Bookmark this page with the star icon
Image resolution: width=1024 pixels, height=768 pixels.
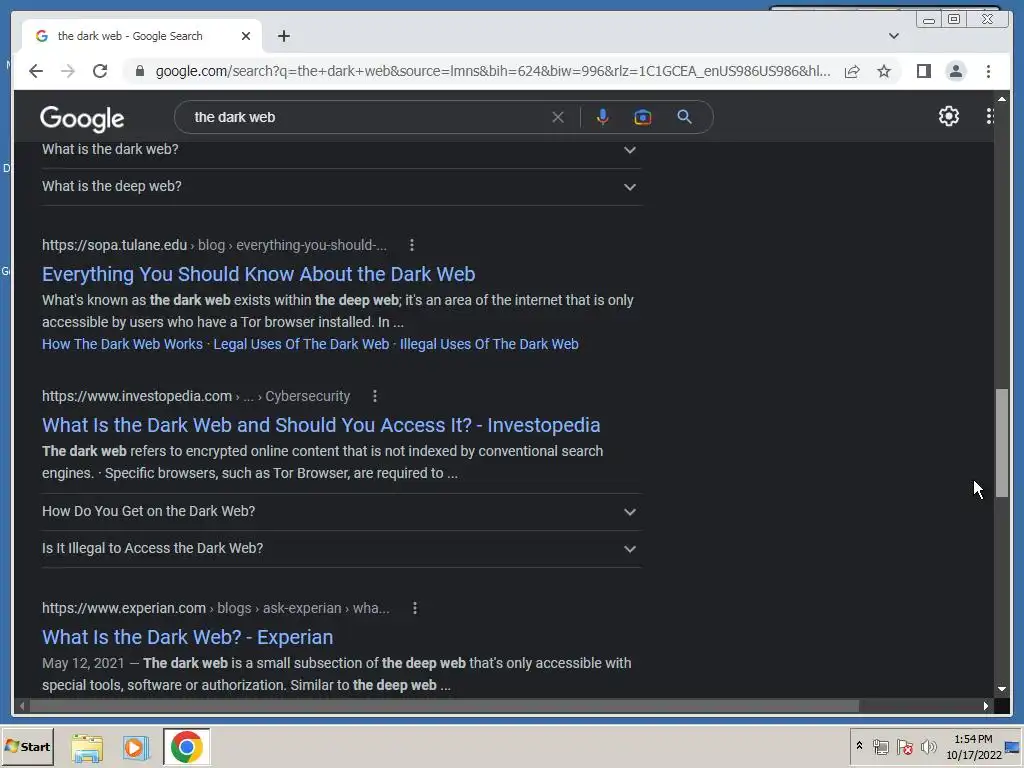(x=884, y=71)
